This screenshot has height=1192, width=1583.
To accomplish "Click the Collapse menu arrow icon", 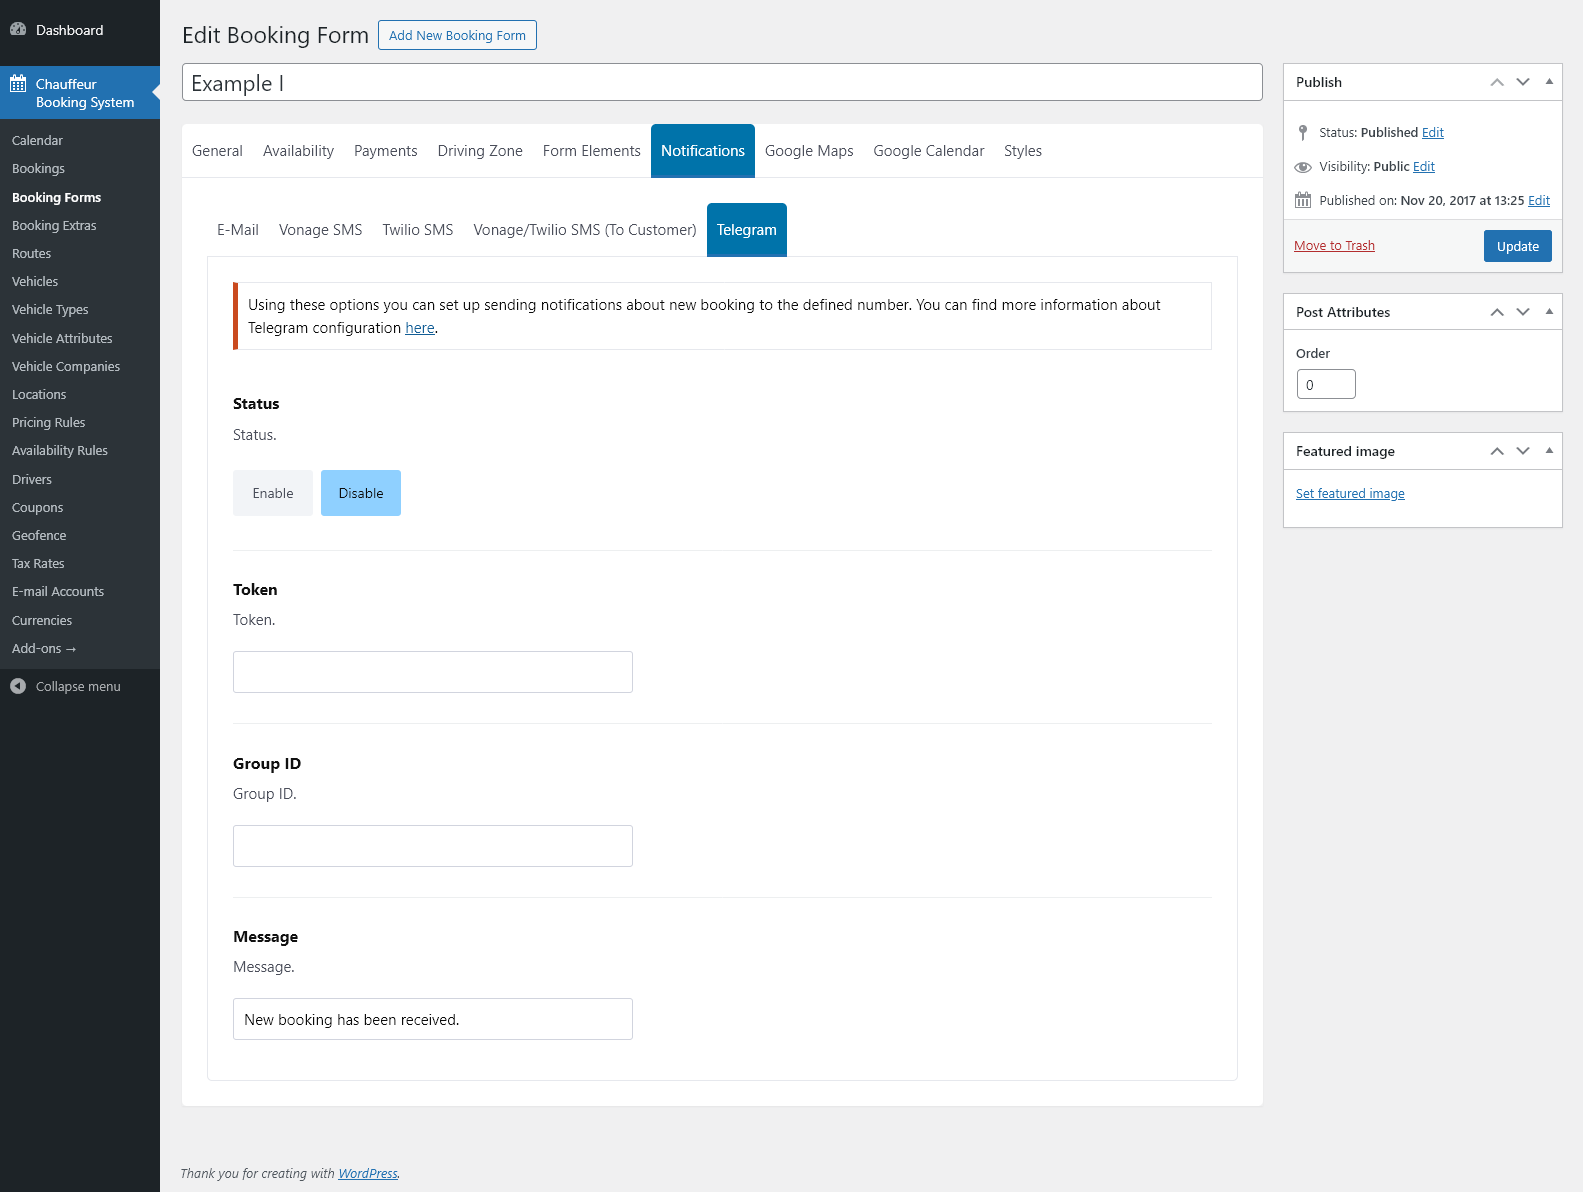I will [18, 686].
